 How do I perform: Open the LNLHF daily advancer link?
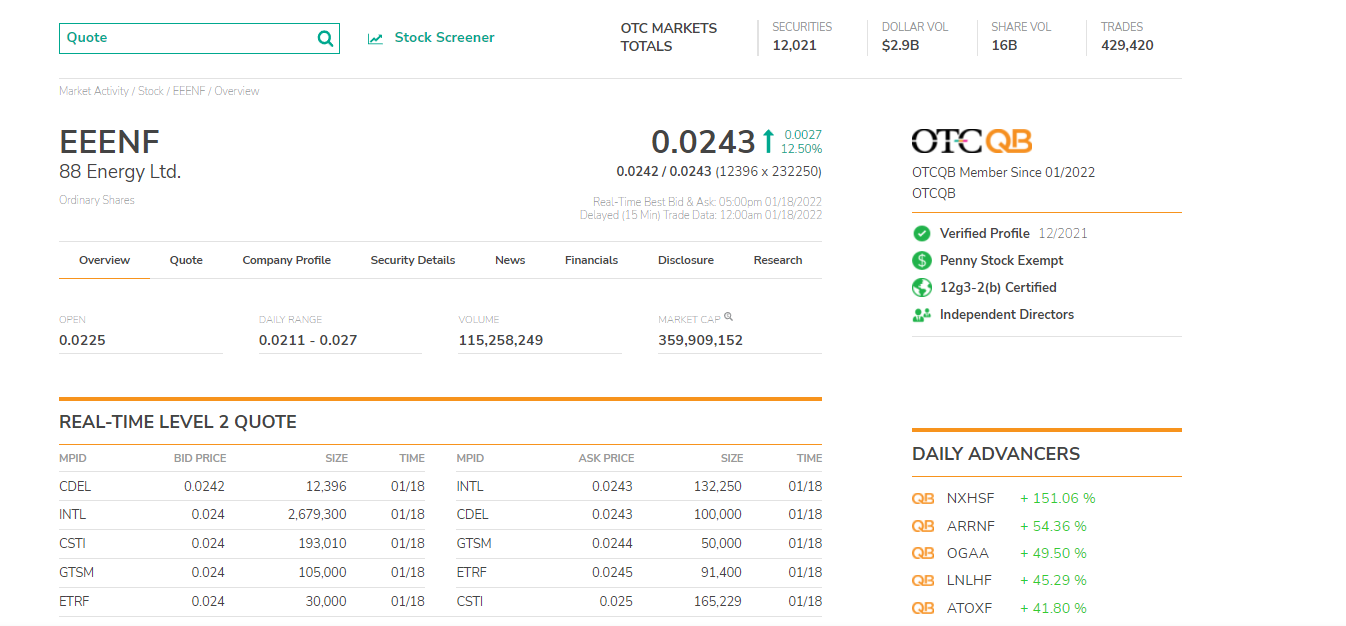(969, 580)
